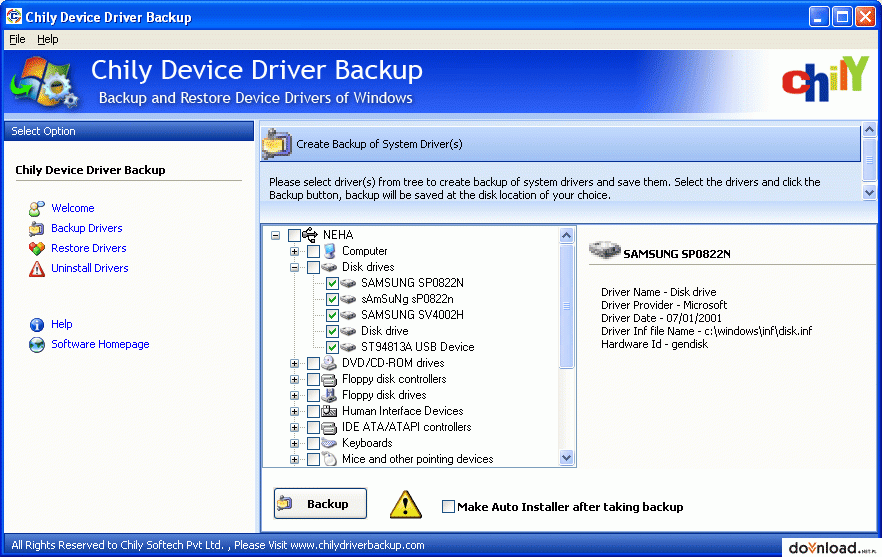Expand the Keyboards node
The height and width of the screenshot is (557, 882).
point(294,443)
